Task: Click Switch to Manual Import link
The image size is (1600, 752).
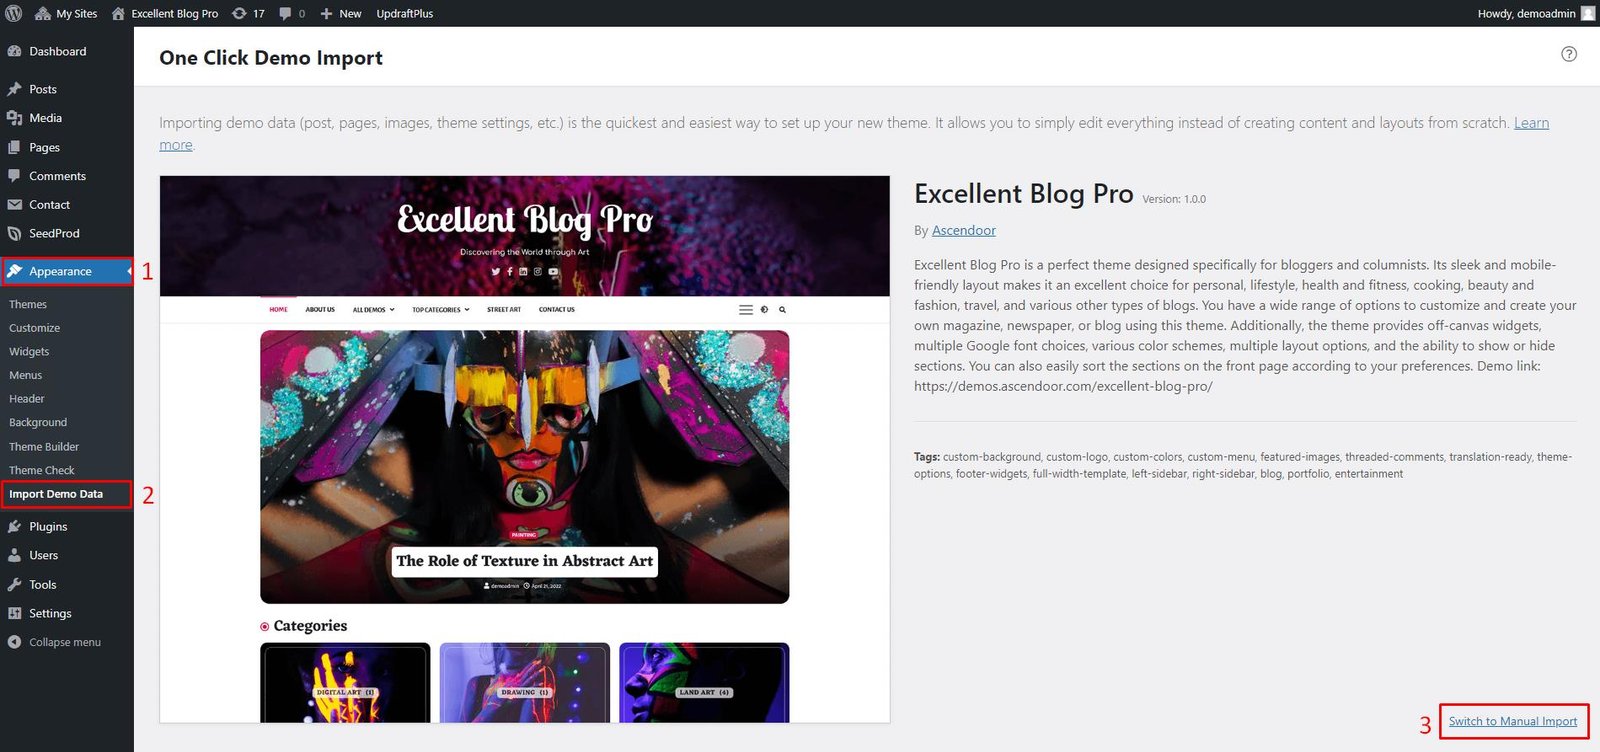Action: point(1513,721)
